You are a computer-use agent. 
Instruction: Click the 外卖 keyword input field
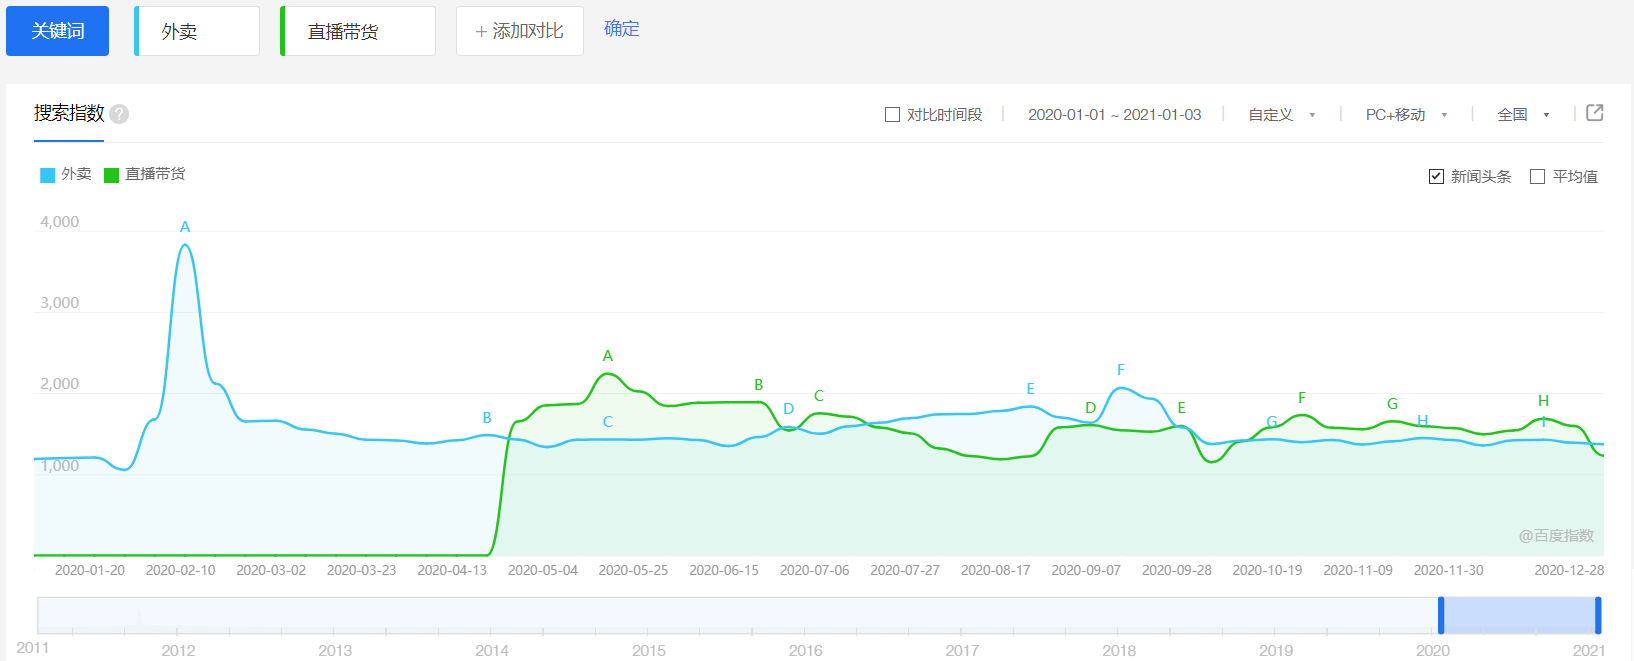[x=198, y=31]
